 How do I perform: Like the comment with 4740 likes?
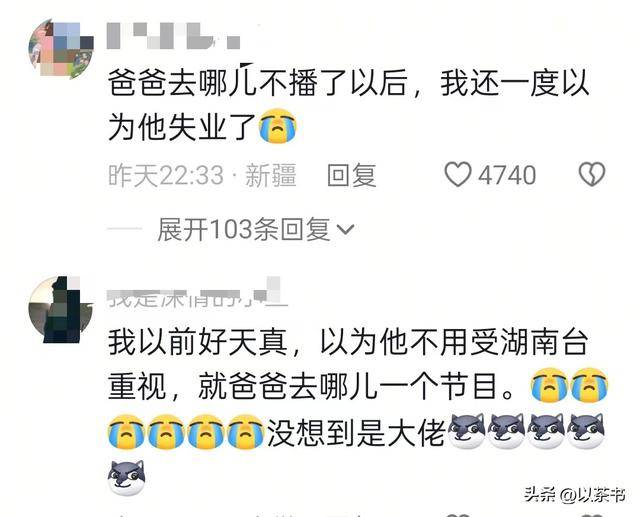458,175
